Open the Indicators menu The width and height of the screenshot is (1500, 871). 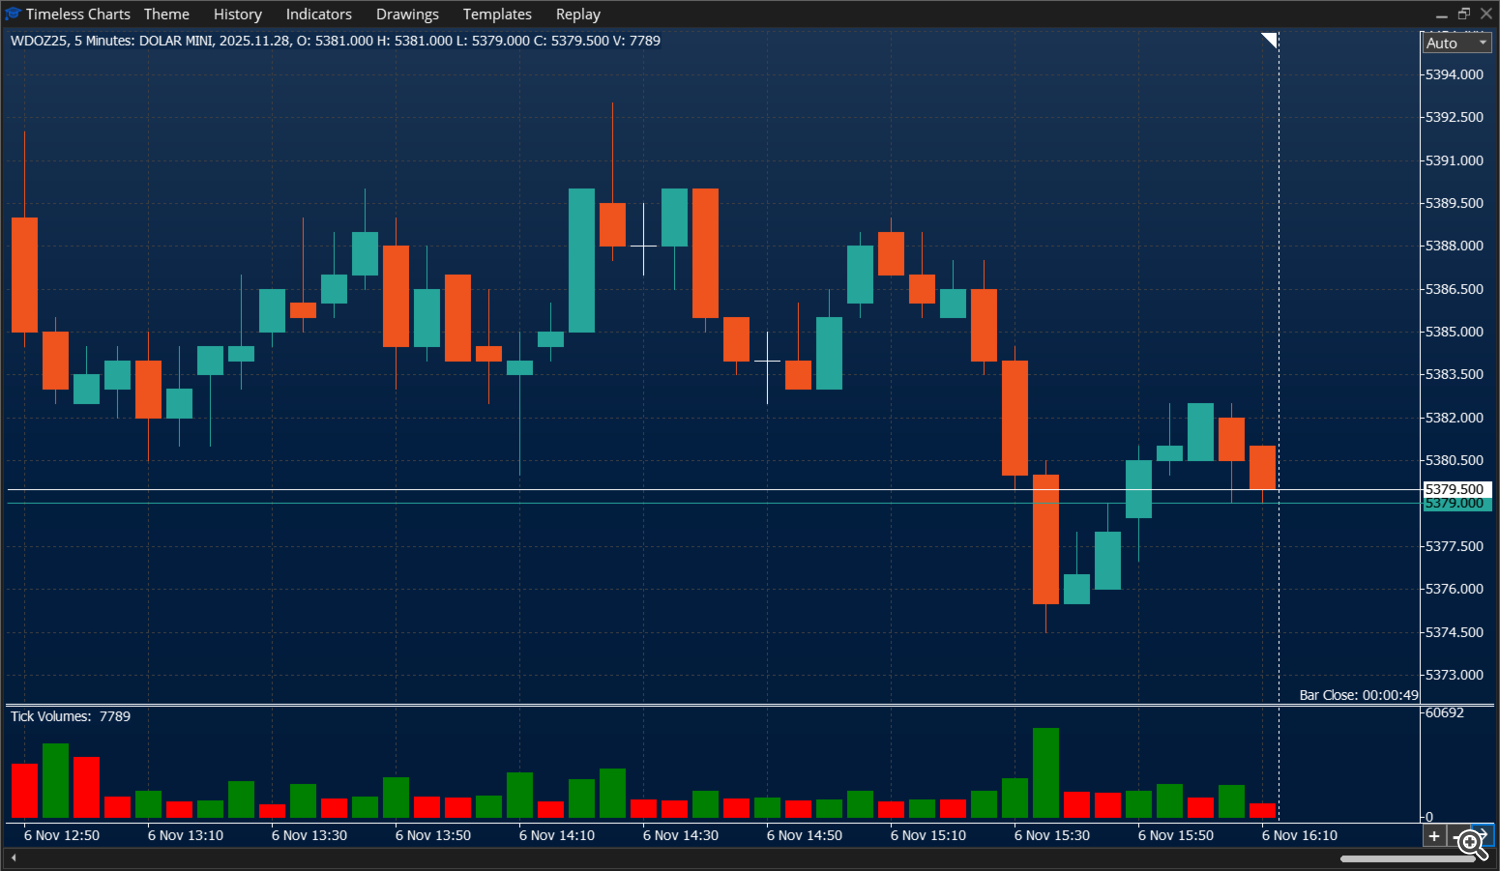click(x=318, y=14)
